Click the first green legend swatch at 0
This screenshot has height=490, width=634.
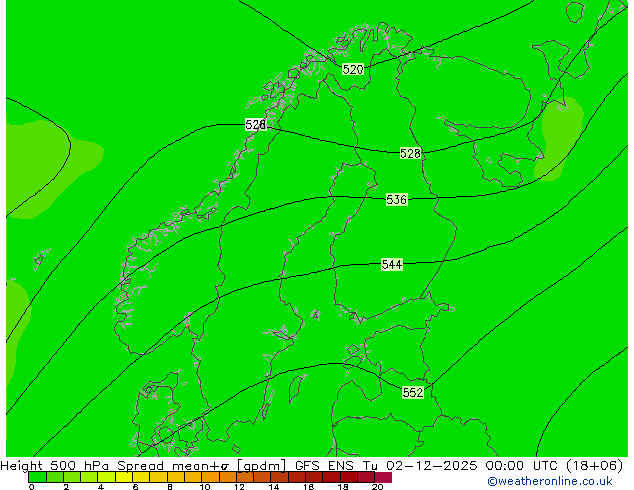(38, 477)
